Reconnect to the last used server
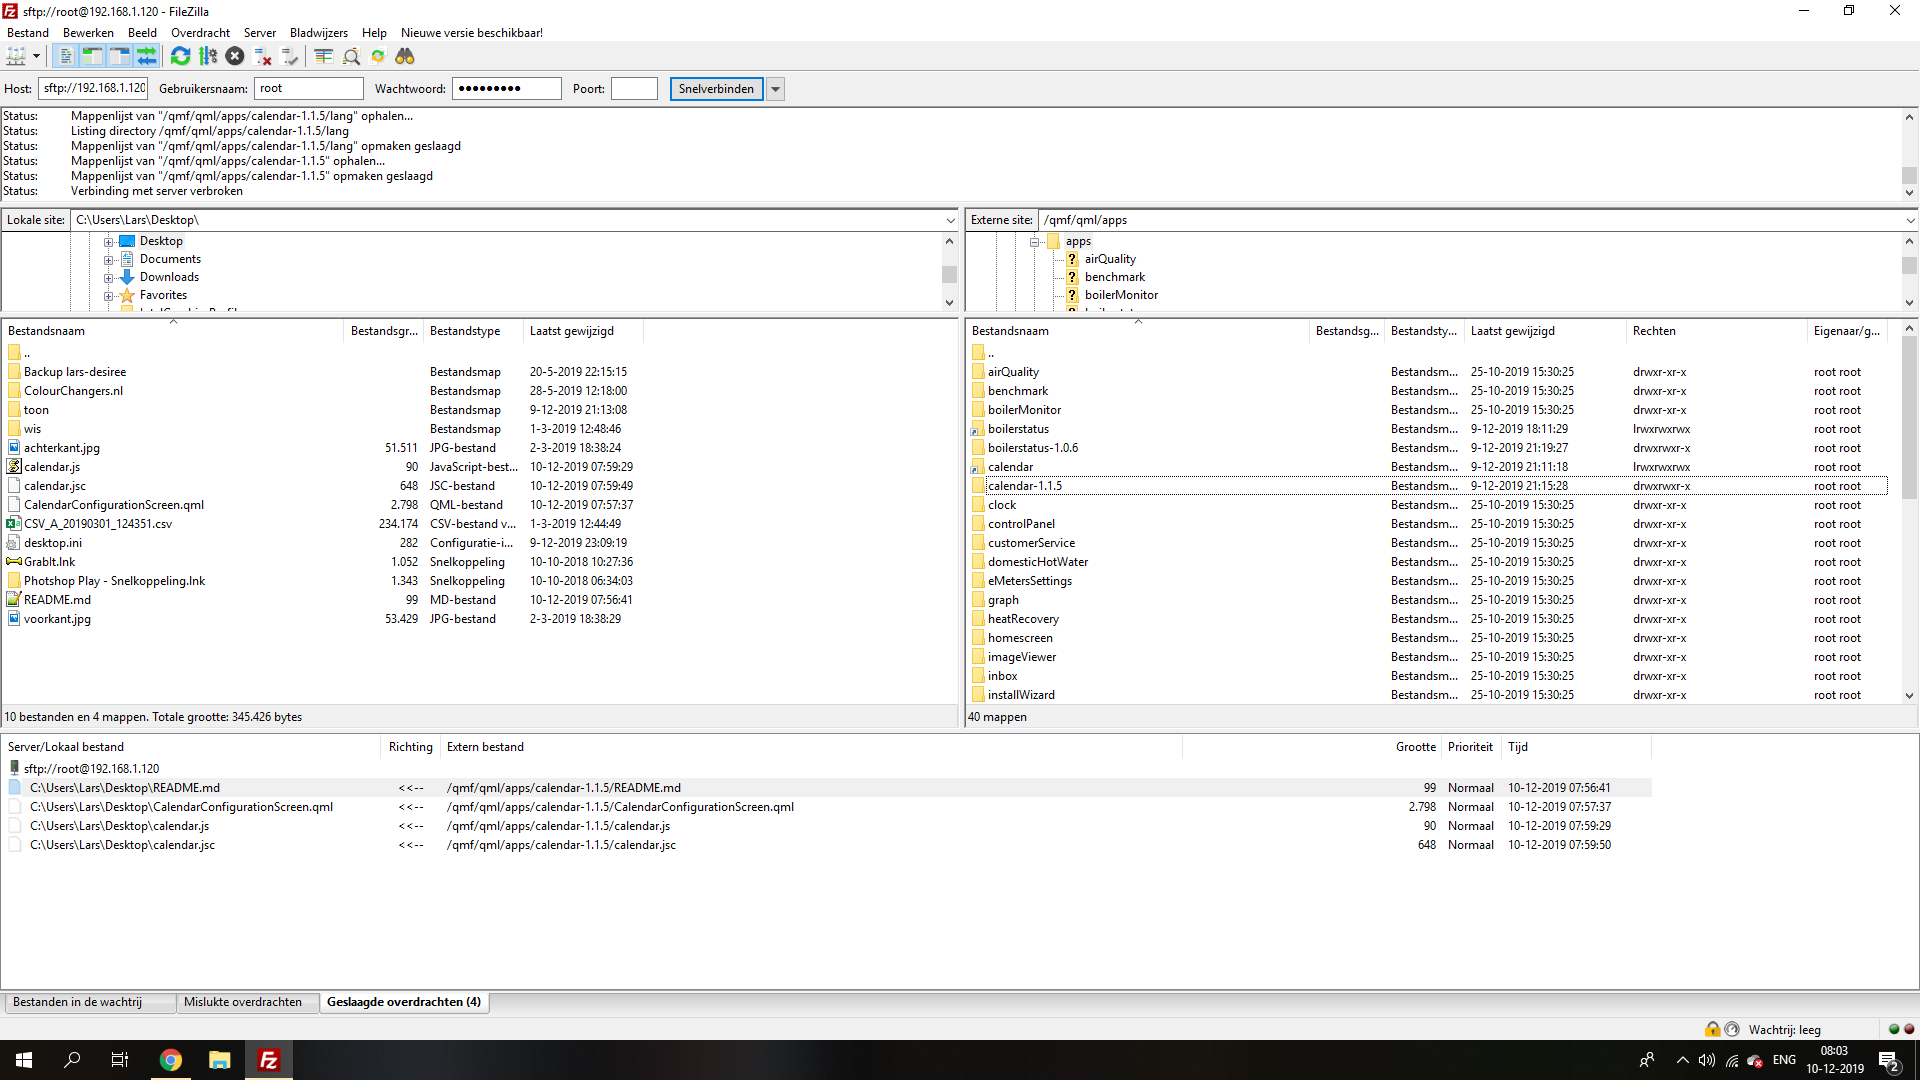1920x1080 pixels. click(x=290, y=56)
